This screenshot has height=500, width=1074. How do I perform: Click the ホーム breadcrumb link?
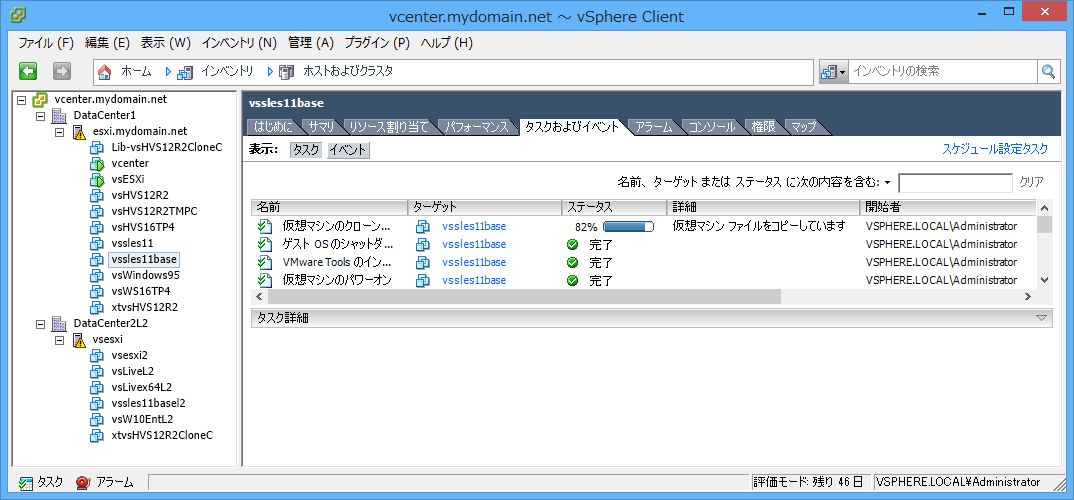click(136, 71)
